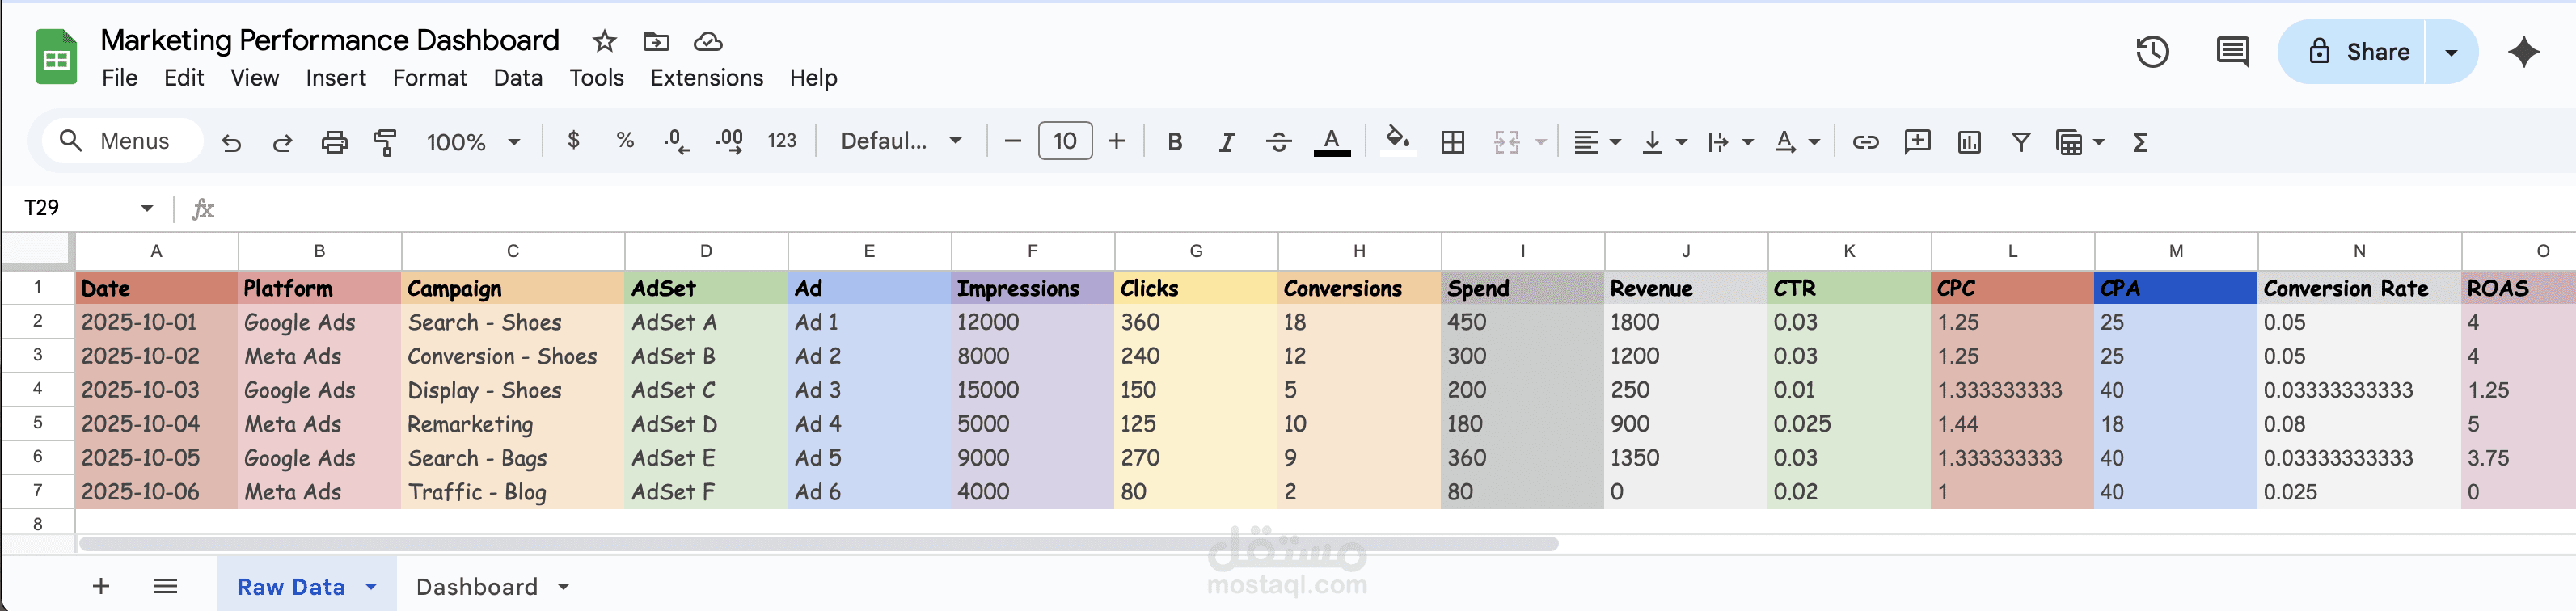
Task: Click the horizontal scrollbar
Action: coord(818,544)
